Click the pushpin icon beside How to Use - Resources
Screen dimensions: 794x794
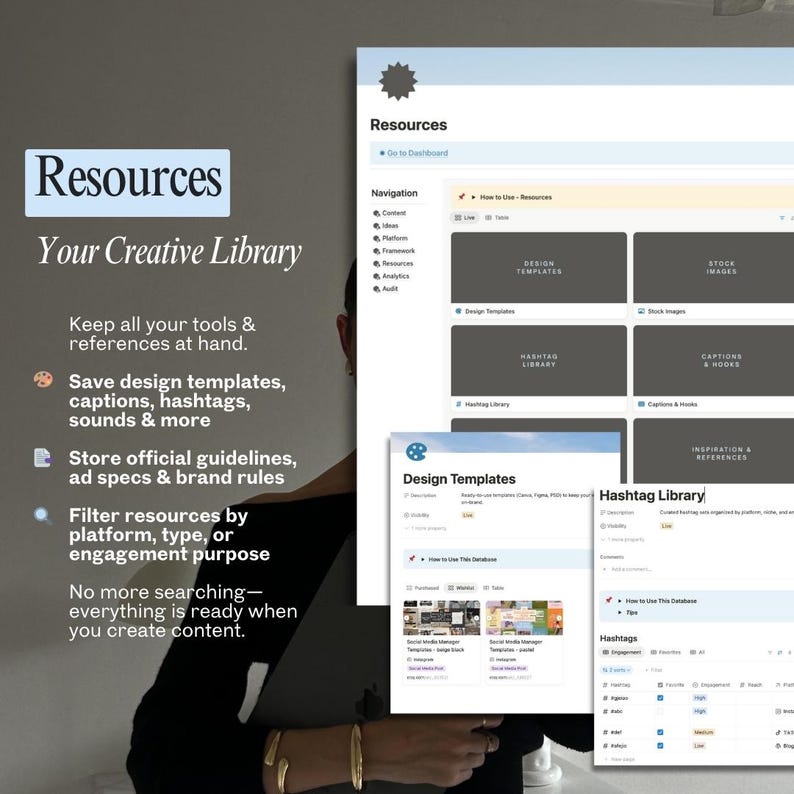click(461, 197)
